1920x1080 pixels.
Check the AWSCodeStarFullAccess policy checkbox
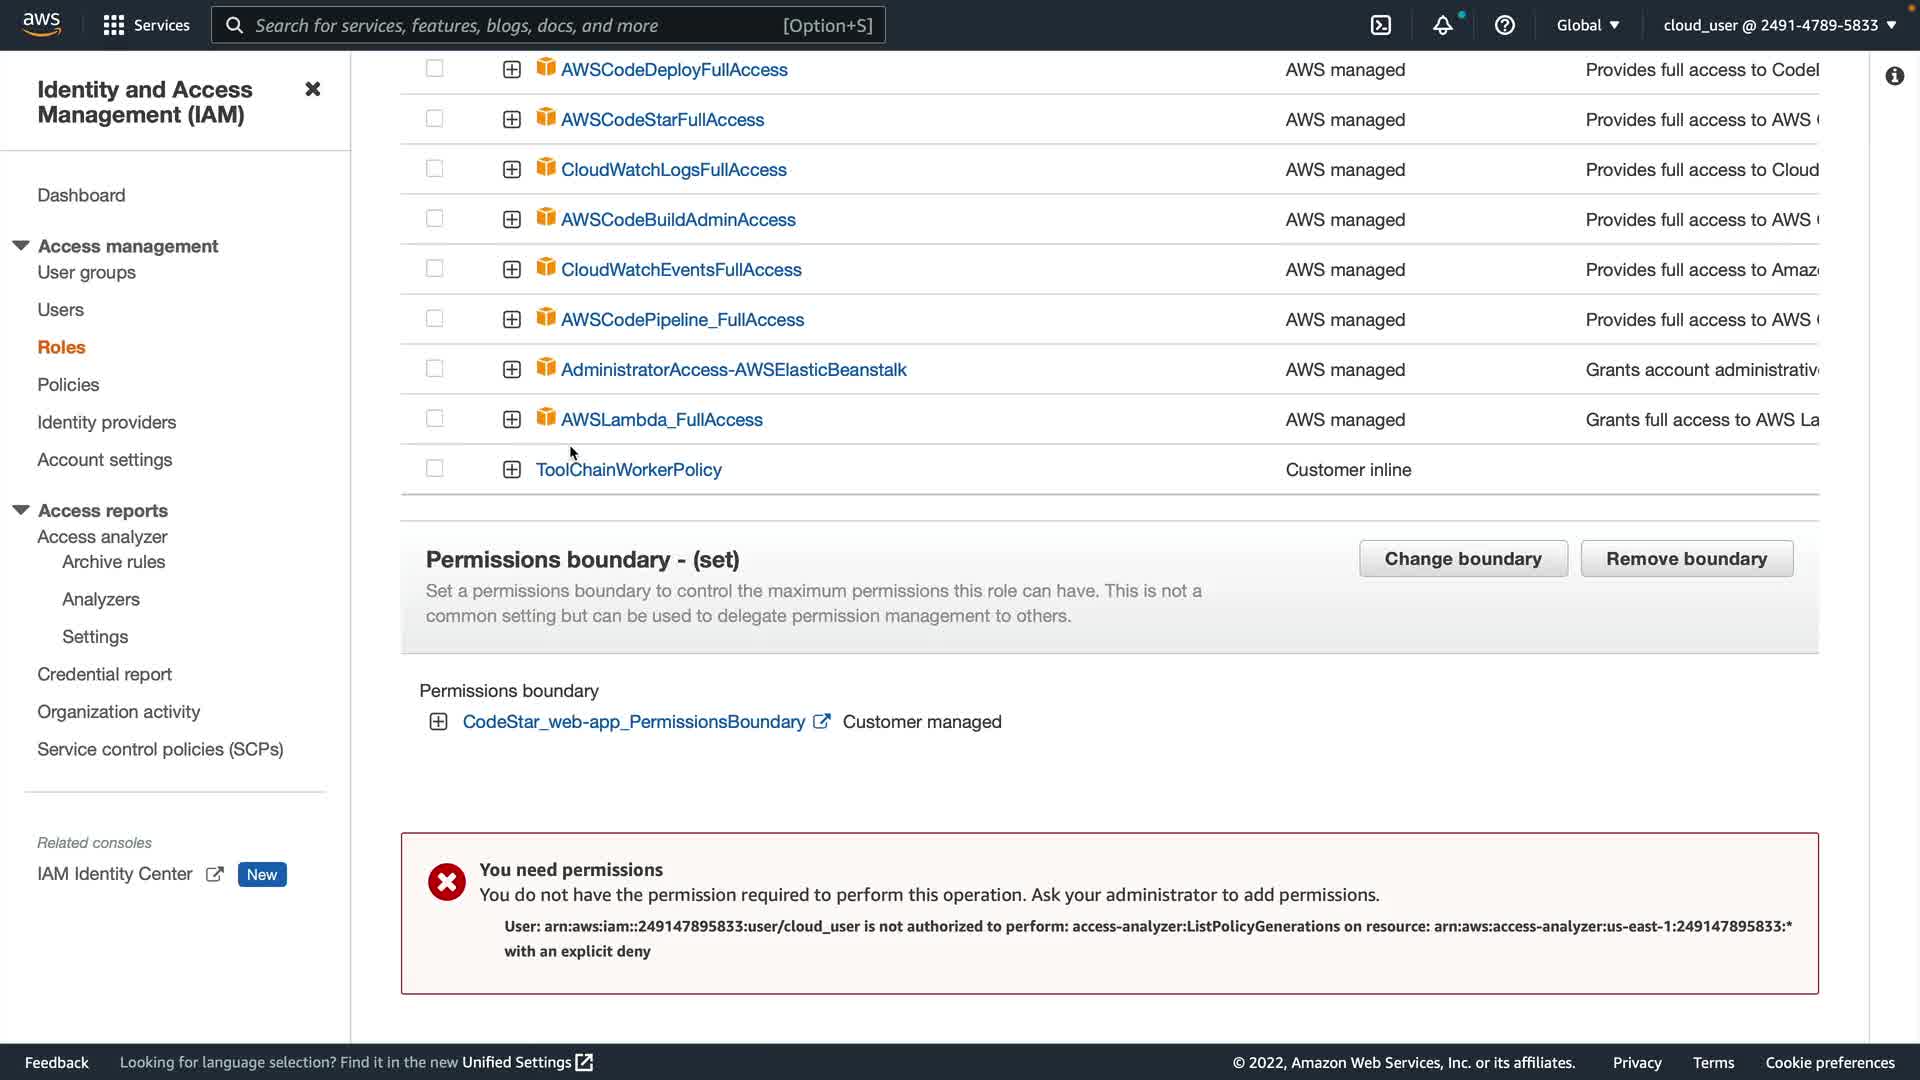(x=434, y=119)
